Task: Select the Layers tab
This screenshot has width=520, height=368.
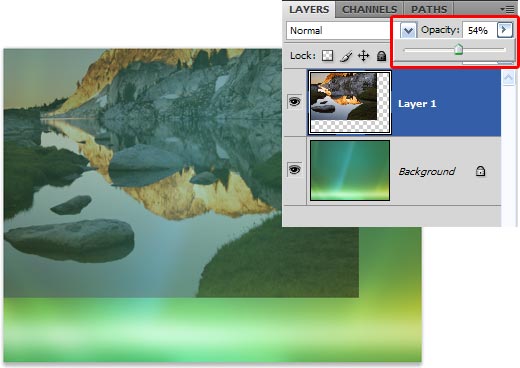Action: tap(309, 9)
